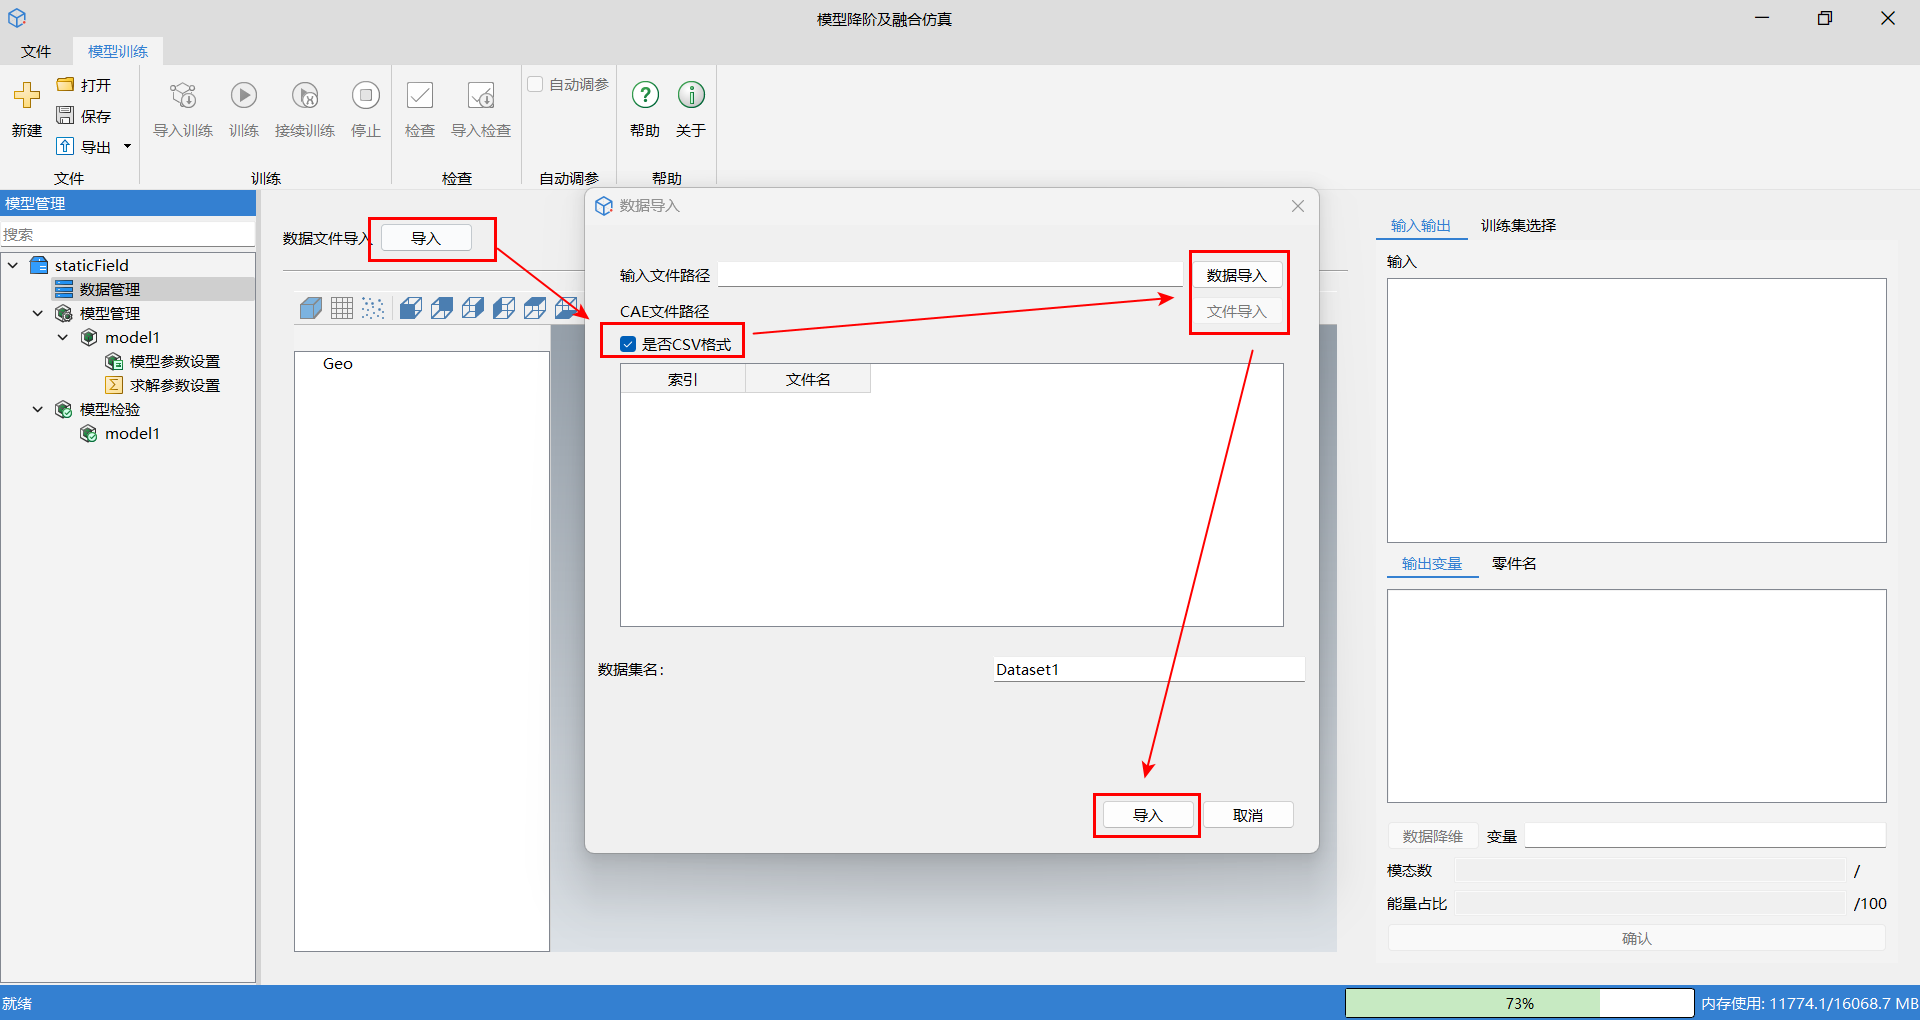The height and width of the screenshot is (1020, 1920).
Task: Collapse the model1 node under 模型管理
Action: coord(63,337)
